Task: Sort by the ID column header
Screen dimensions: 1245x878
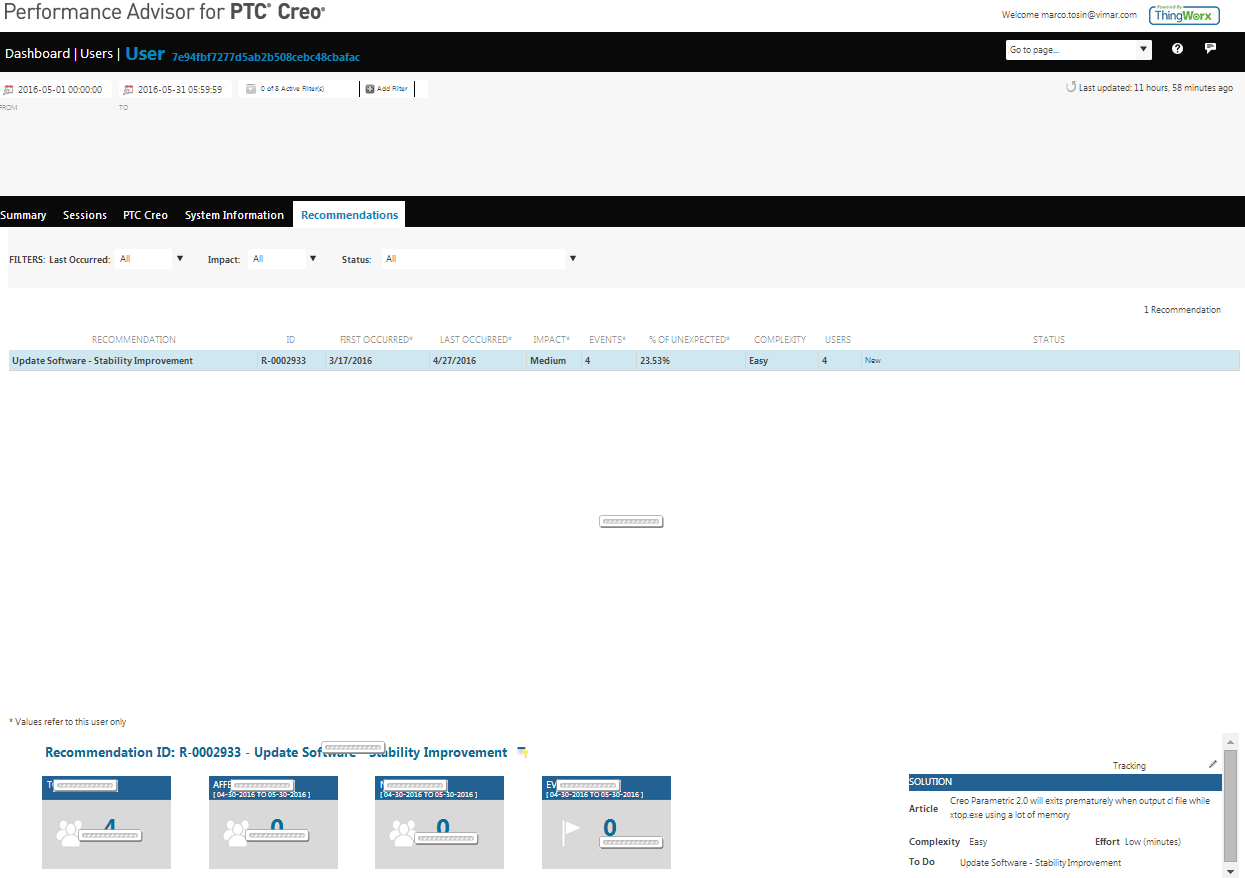Action: (291, 340)
